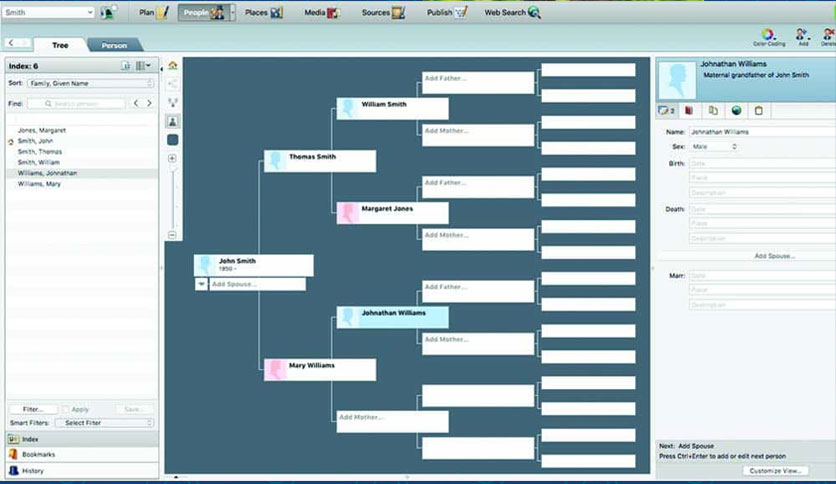Open Facts tab icon in person panel
The height and width of the screenshot is (484, 836).
click(666, 110)
